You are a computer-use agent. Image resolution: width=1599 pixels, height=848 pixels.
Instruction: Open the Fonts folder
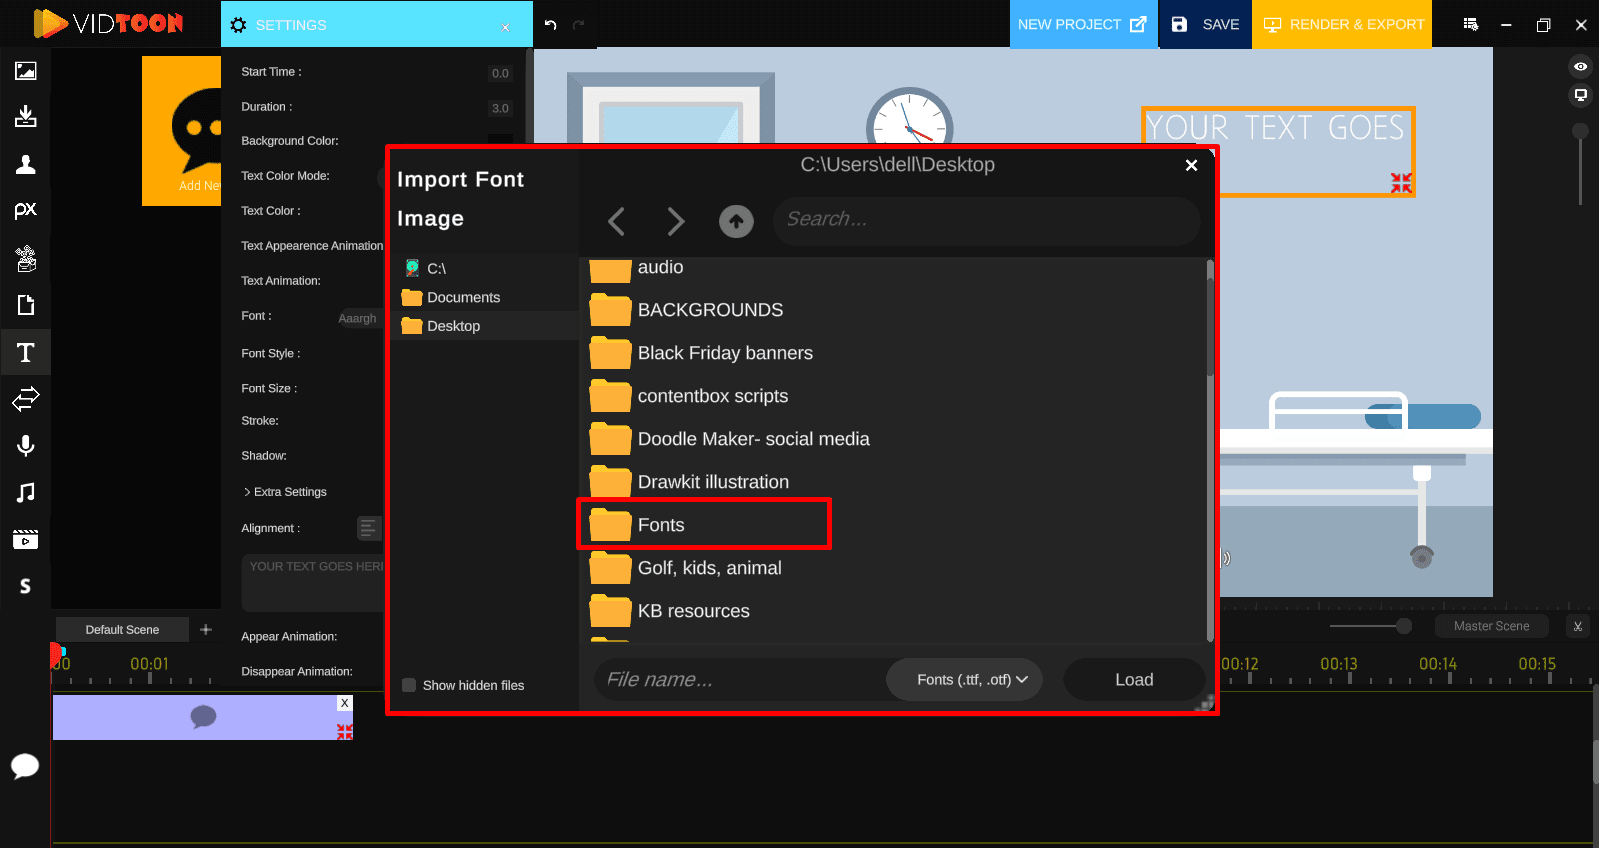(661, 525)
